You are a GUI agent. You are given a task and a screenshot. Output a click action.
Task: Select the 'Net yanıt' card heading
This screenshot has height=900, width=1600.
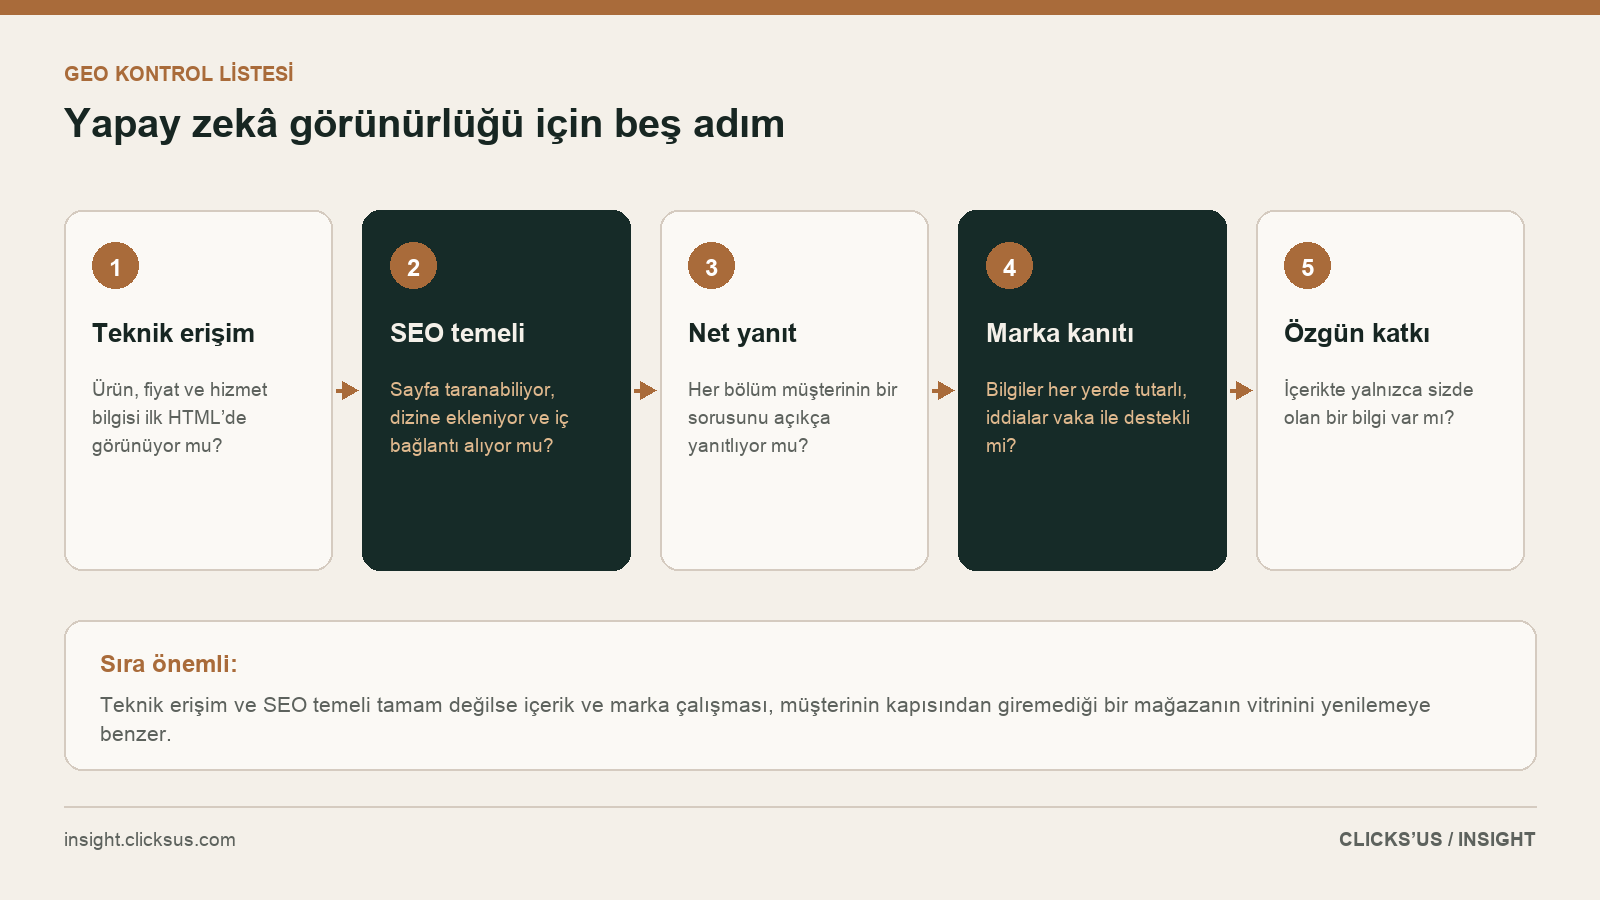pos(742,333)
